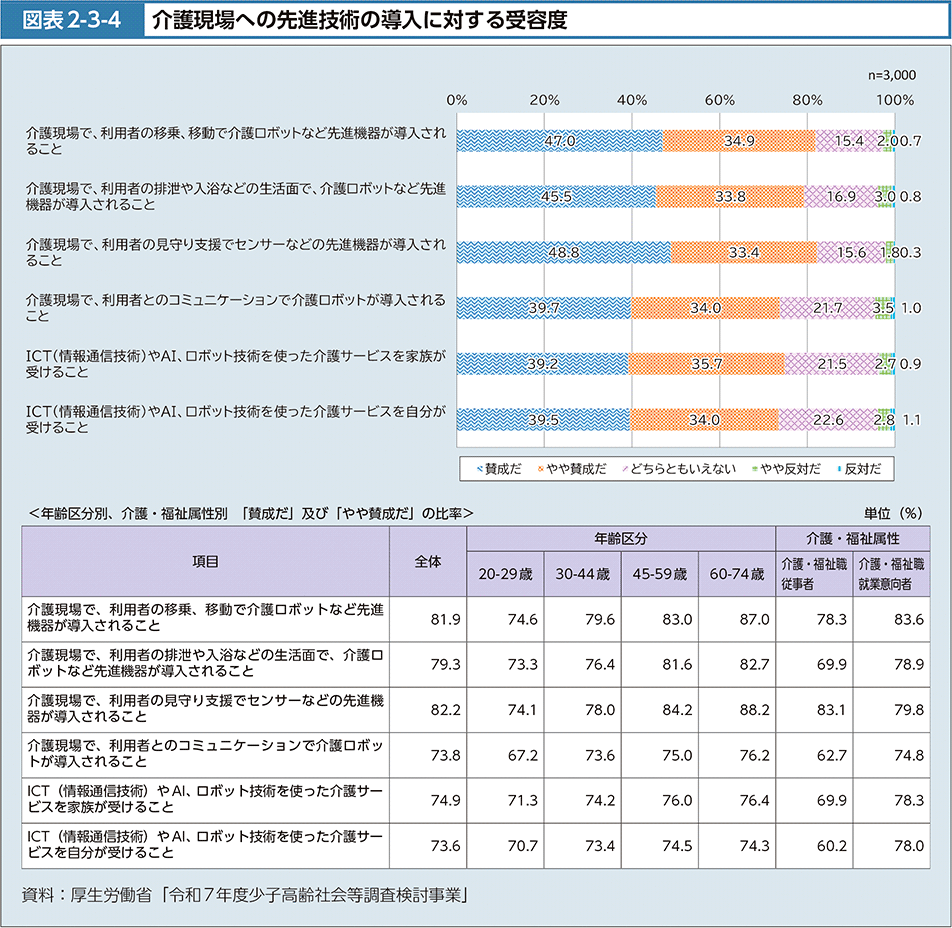Click table cell 83.6
Screen dimensions: 952x928
[908, 619]
